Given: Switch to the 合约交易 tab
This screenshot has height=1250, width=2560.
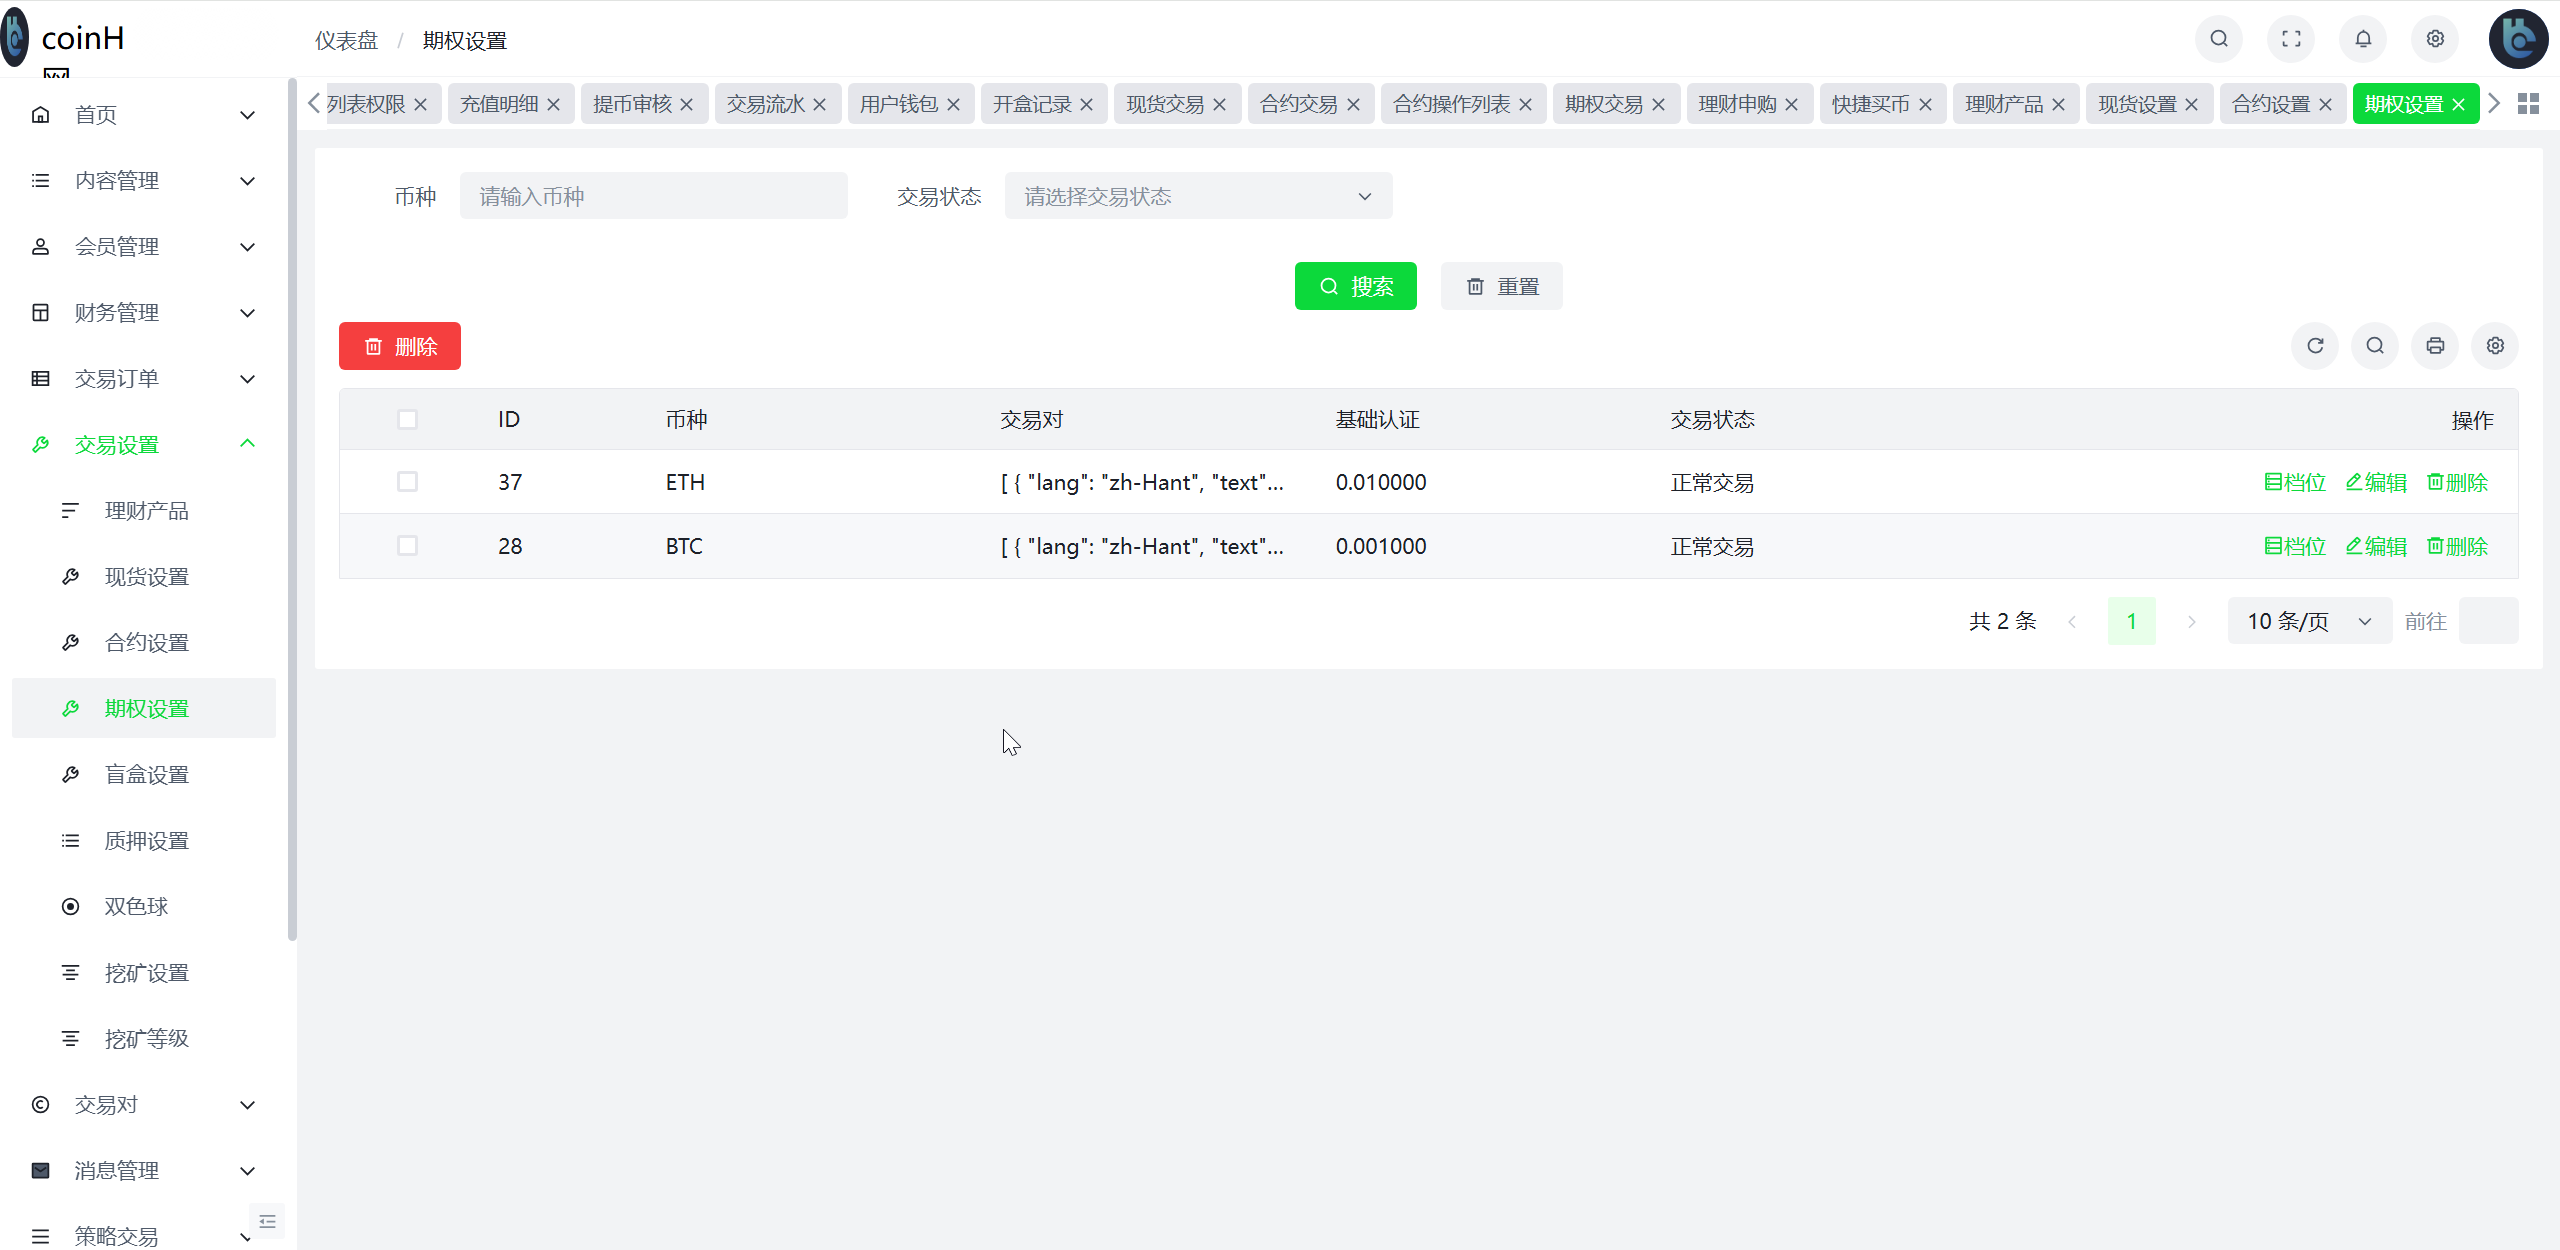Looking at the screenshot, I should (1300, 103).
